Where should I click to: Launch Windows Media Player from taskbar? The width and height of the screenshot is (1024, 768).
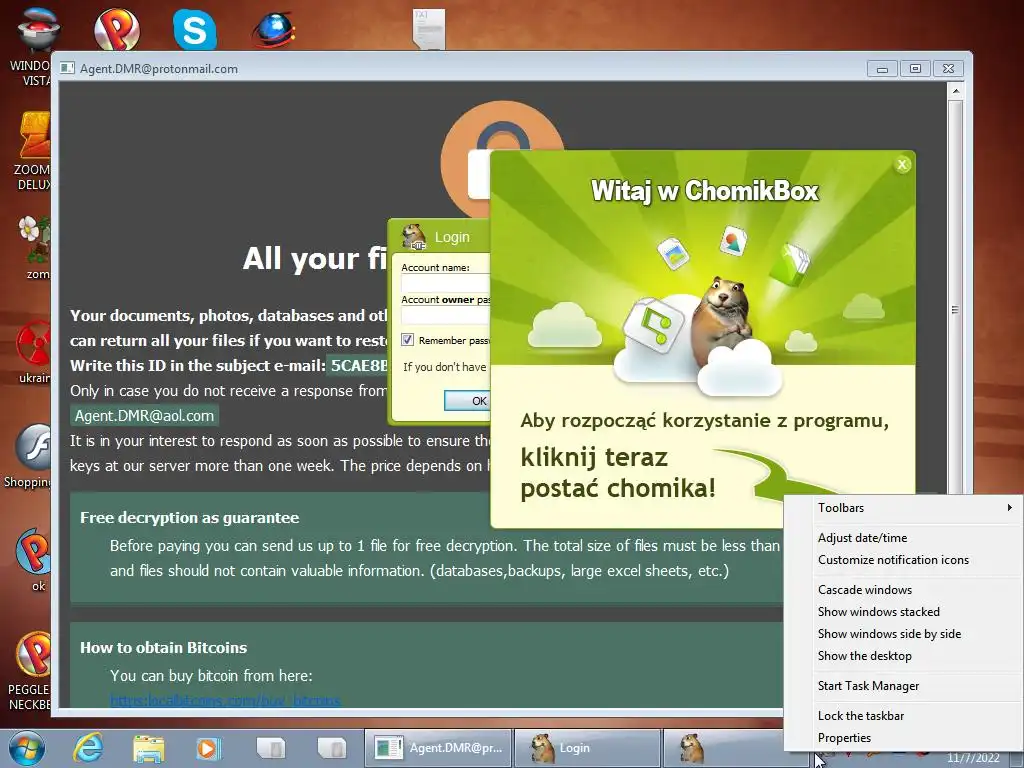click(208, 748)
